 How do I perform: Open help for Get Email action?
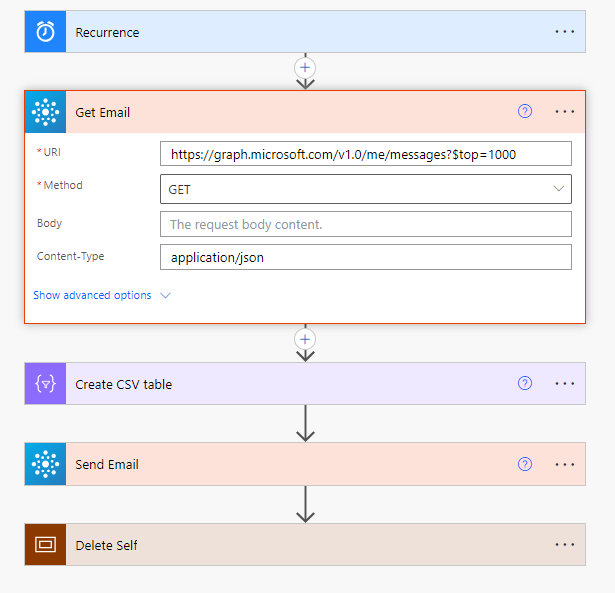[525, 112]
